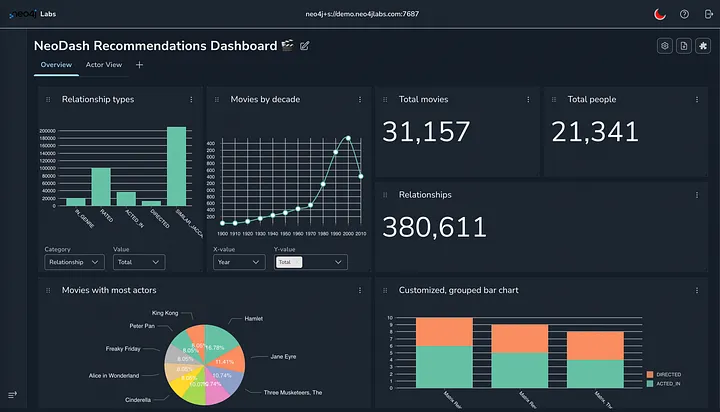This screenshot has width=720, height=412.
Task: Click the 16.78% pie slice
Action: click(219, 342)
